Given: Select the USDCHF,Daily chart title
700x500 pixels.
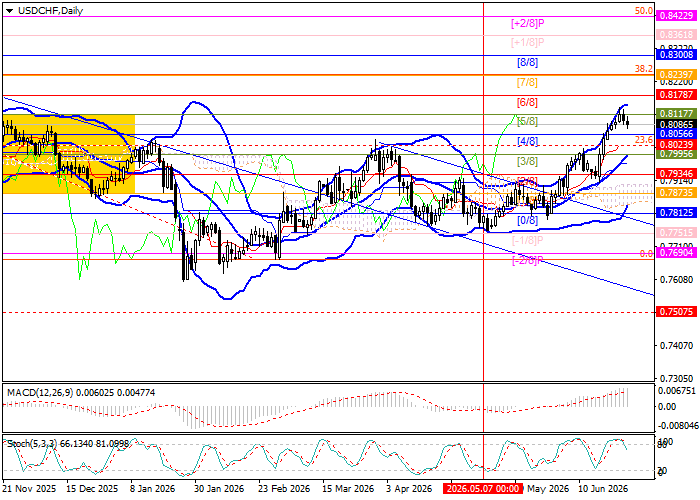Looking at the screenshot, I should point(50,11).
